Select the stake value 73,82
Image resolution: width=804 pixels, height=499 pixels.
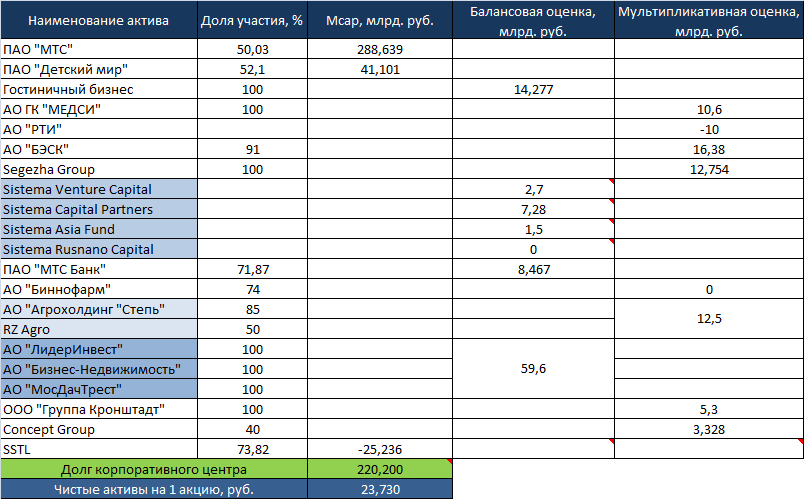coord(252,449)
